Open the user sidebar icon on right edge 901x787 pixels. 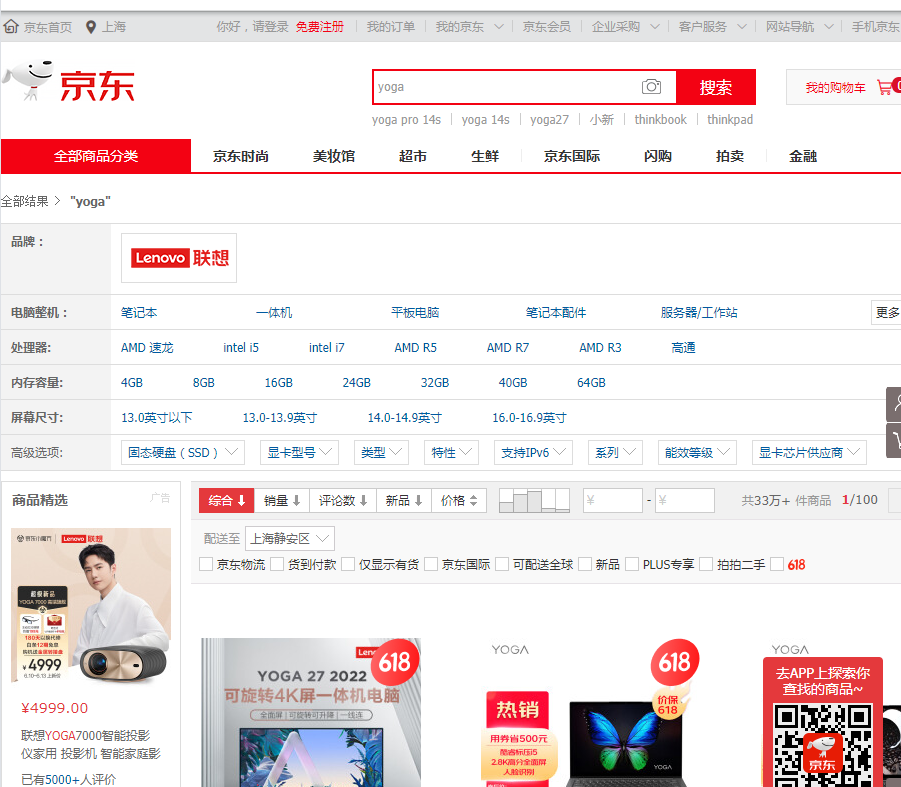[894, 404]
